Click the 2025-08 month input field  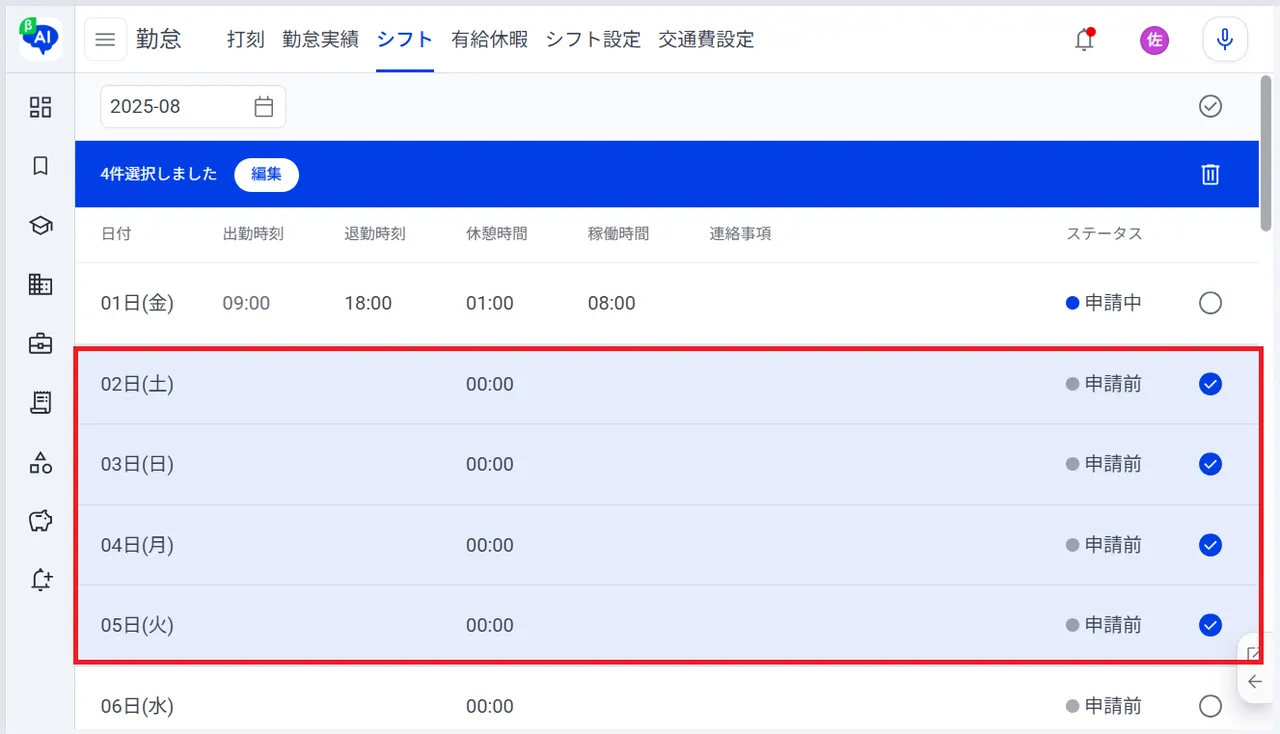coord(193,107)
